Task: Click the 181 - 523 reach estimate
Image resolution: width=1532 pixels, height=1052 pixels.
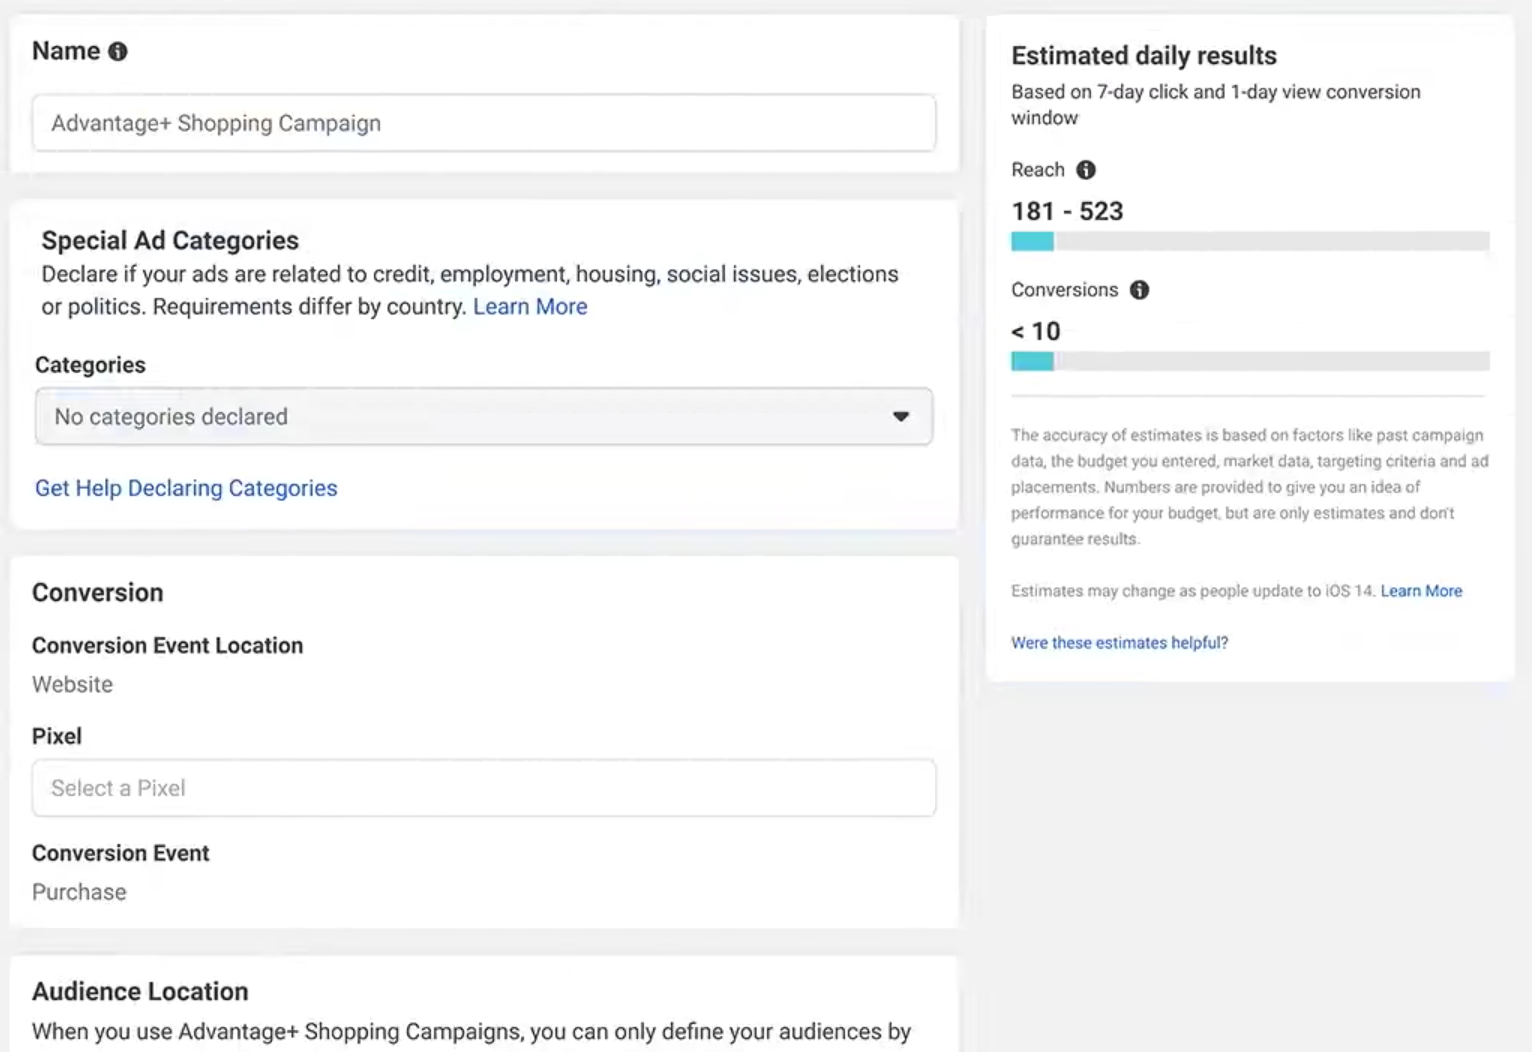Action: (x=1067, y=211)
